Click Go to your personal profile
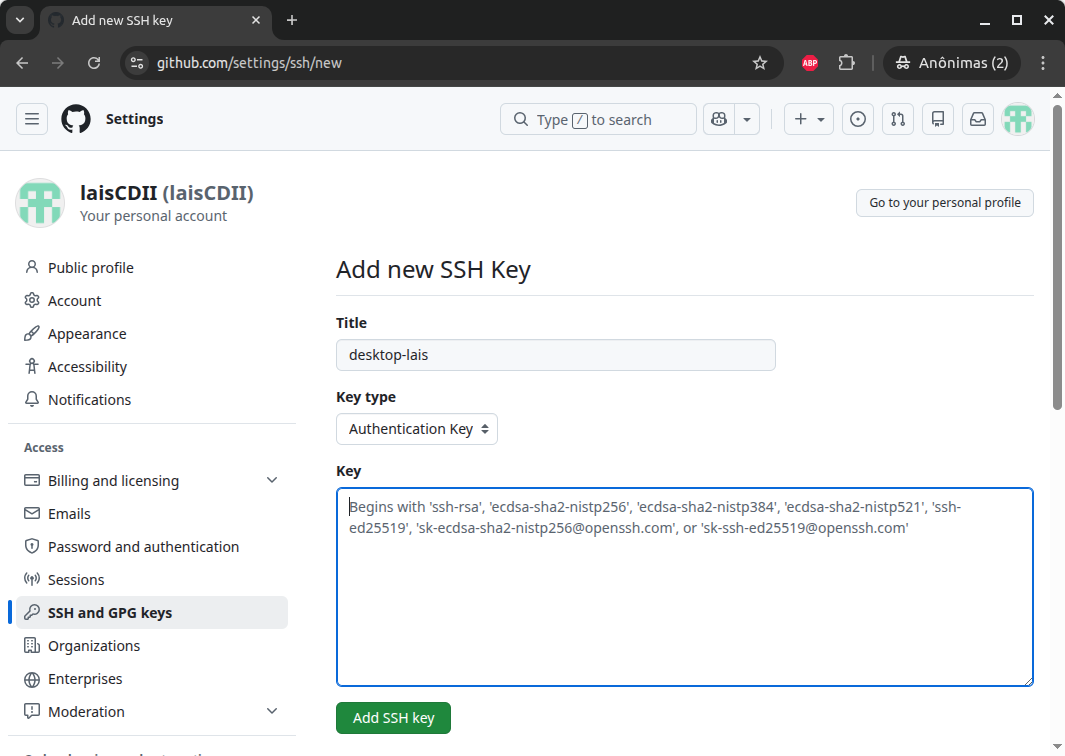This screenshot has width=1065, height=756. coord(944,203)
